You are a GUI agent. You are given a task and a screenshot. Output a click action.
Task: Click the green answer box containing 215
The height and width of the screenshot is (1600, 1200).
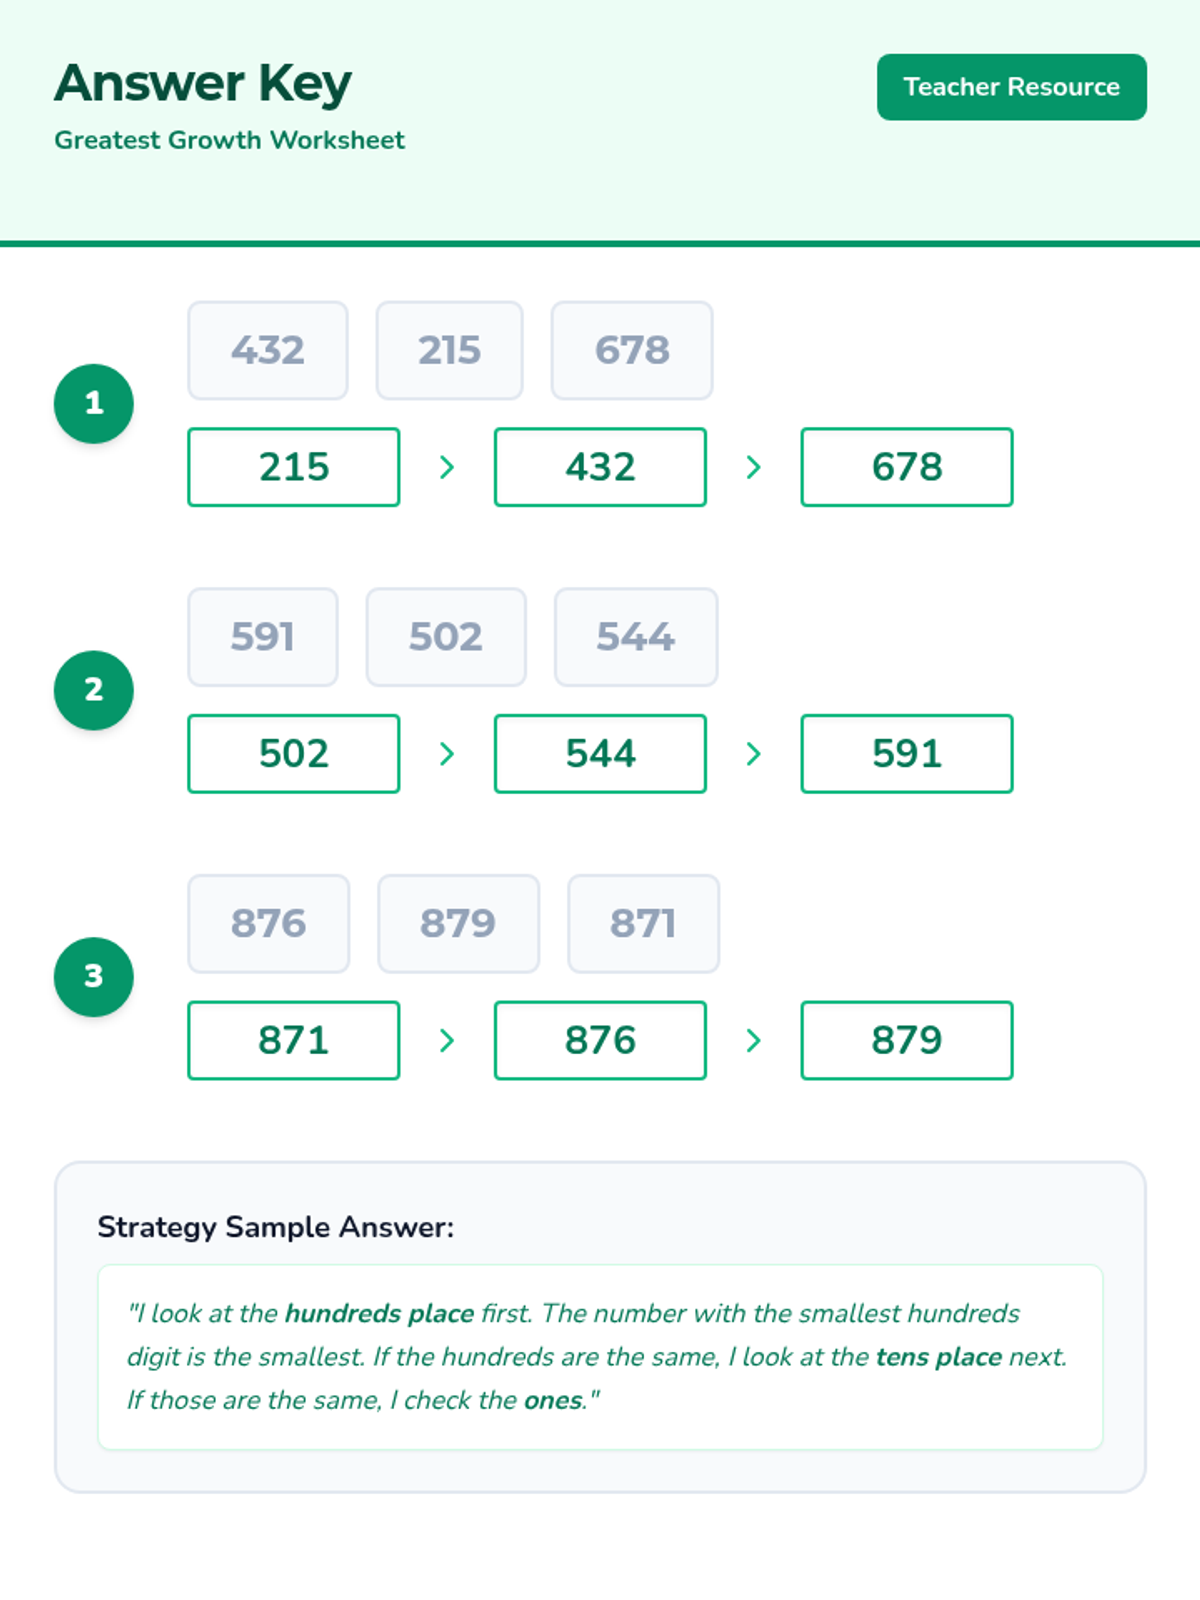[x=294, y=467]
